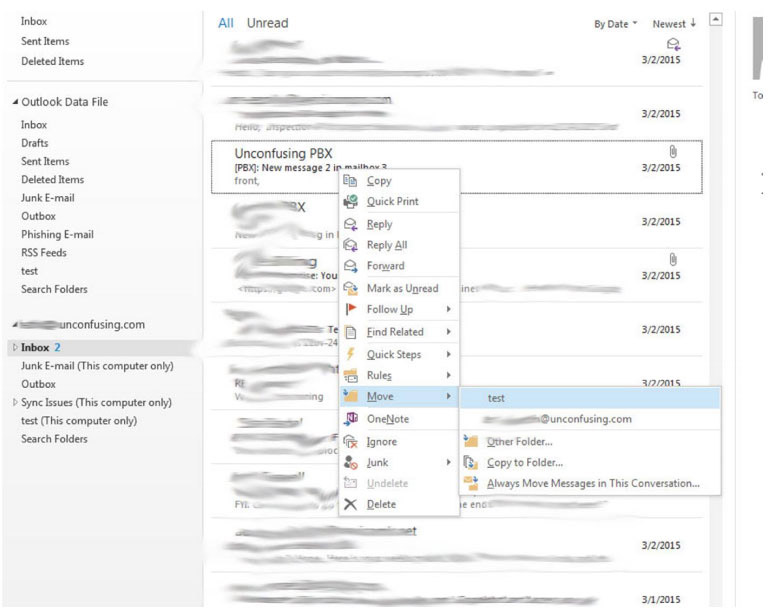
Task: Open Deleted Items in the favorites list
Action: click(x=52, y=61)
